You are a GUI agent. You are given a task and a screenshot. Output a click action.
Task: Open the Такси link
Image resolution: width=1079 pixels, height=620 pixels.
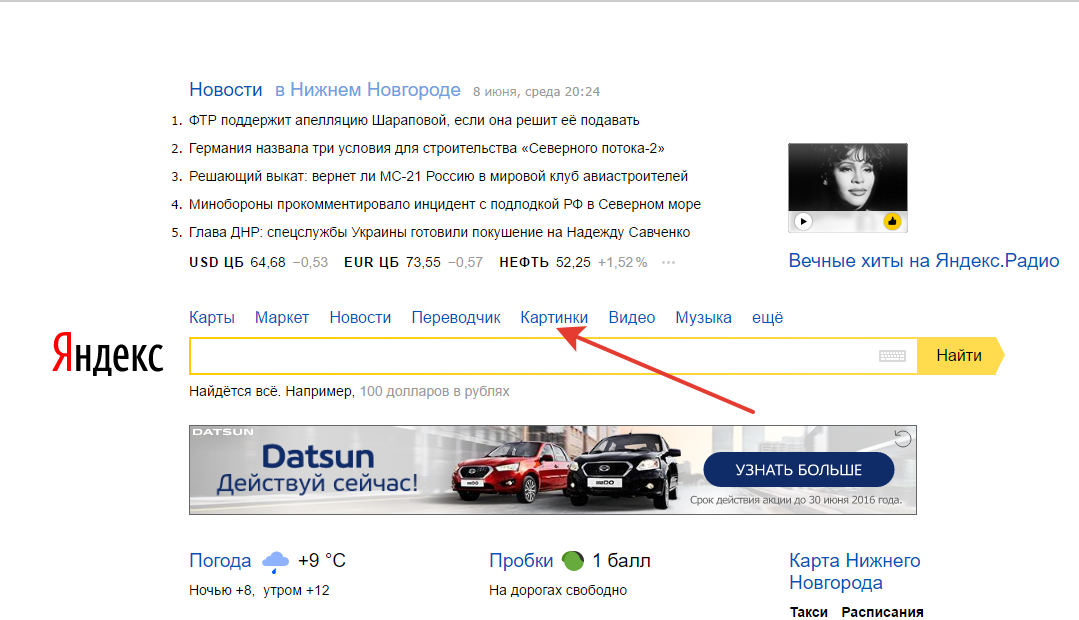coord(809,612)
